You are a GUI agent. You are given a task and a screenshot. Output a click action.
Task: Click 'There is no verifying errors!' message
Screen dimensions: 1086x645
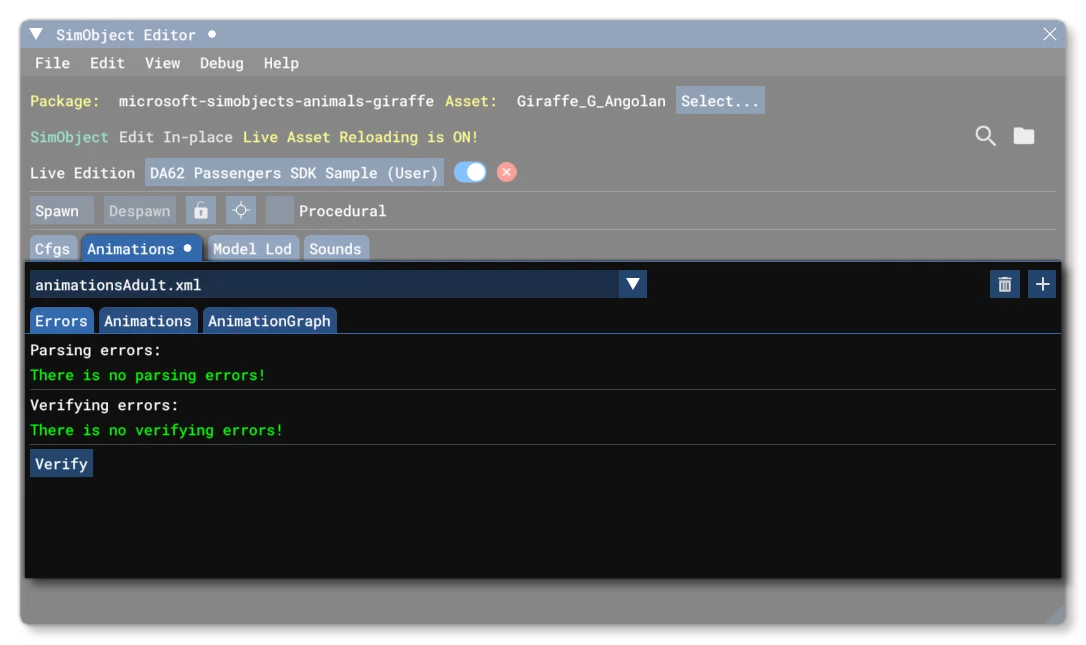point(157,430)
